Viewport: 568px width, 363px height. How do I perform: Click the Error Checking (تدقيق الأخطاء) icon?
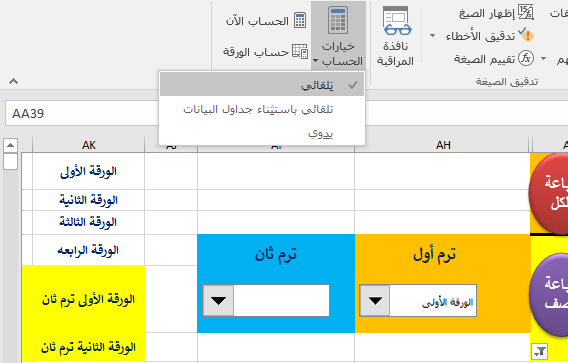click(x=526, y=35)
